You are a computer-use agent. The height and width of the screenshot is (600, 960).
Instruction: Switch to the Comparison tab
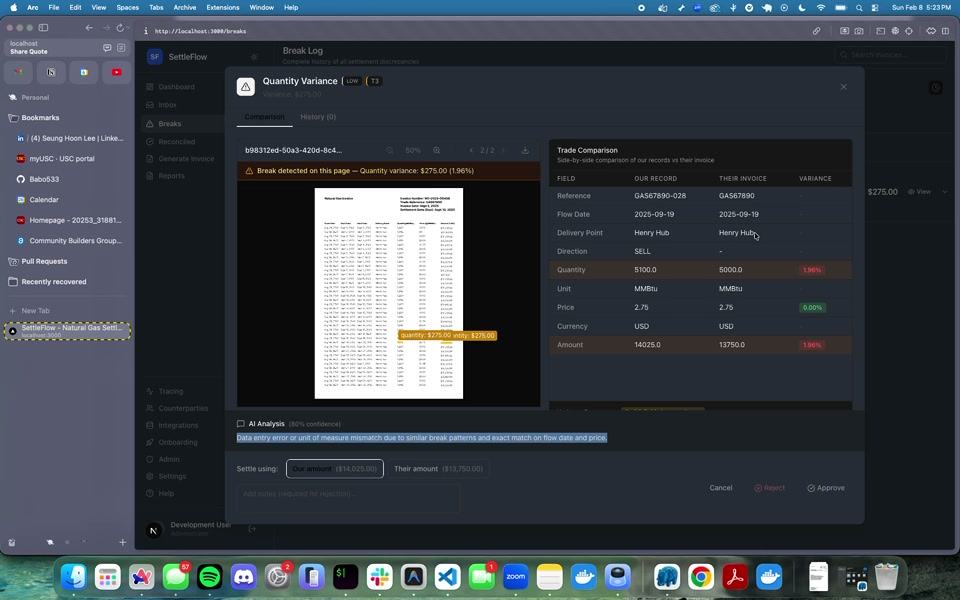(x=264, y=117)
